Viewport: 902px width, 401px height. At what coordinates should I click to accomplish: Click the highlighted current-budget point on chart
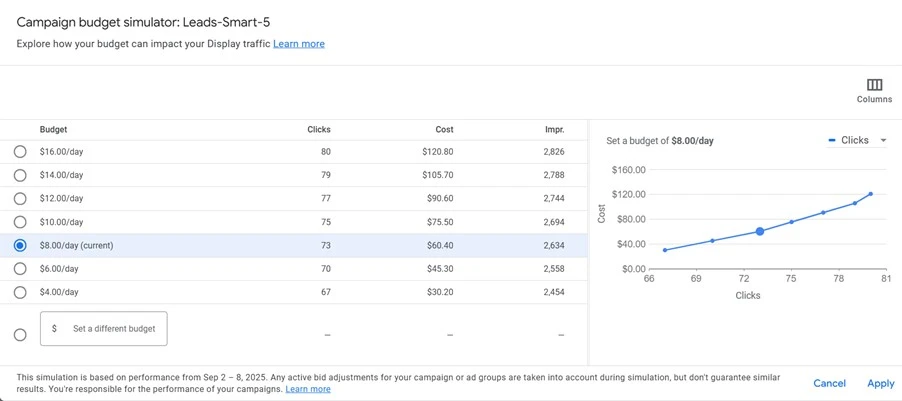pyautogui.click(x=760, y=231)
